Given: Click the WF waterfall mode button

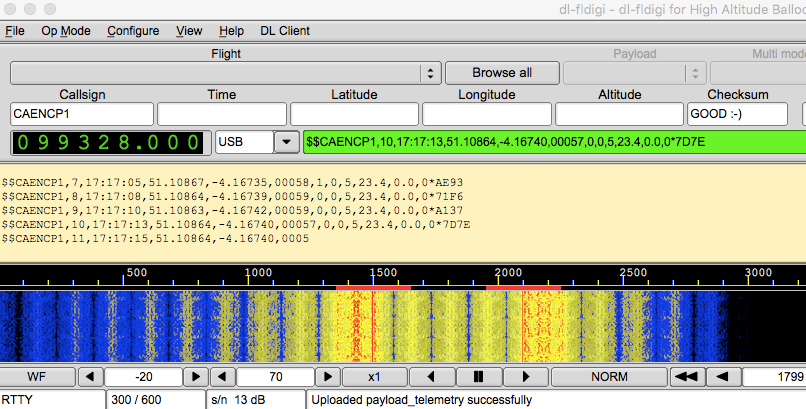Looking at the screenshot, I should [36, 377].
